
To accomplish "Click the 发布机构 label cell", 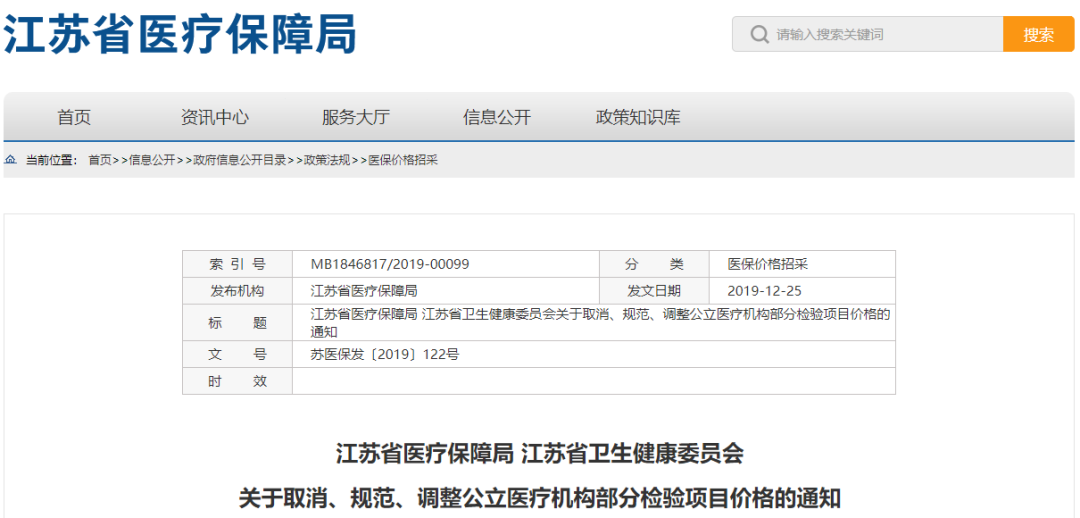I will [x=238, y=291].
